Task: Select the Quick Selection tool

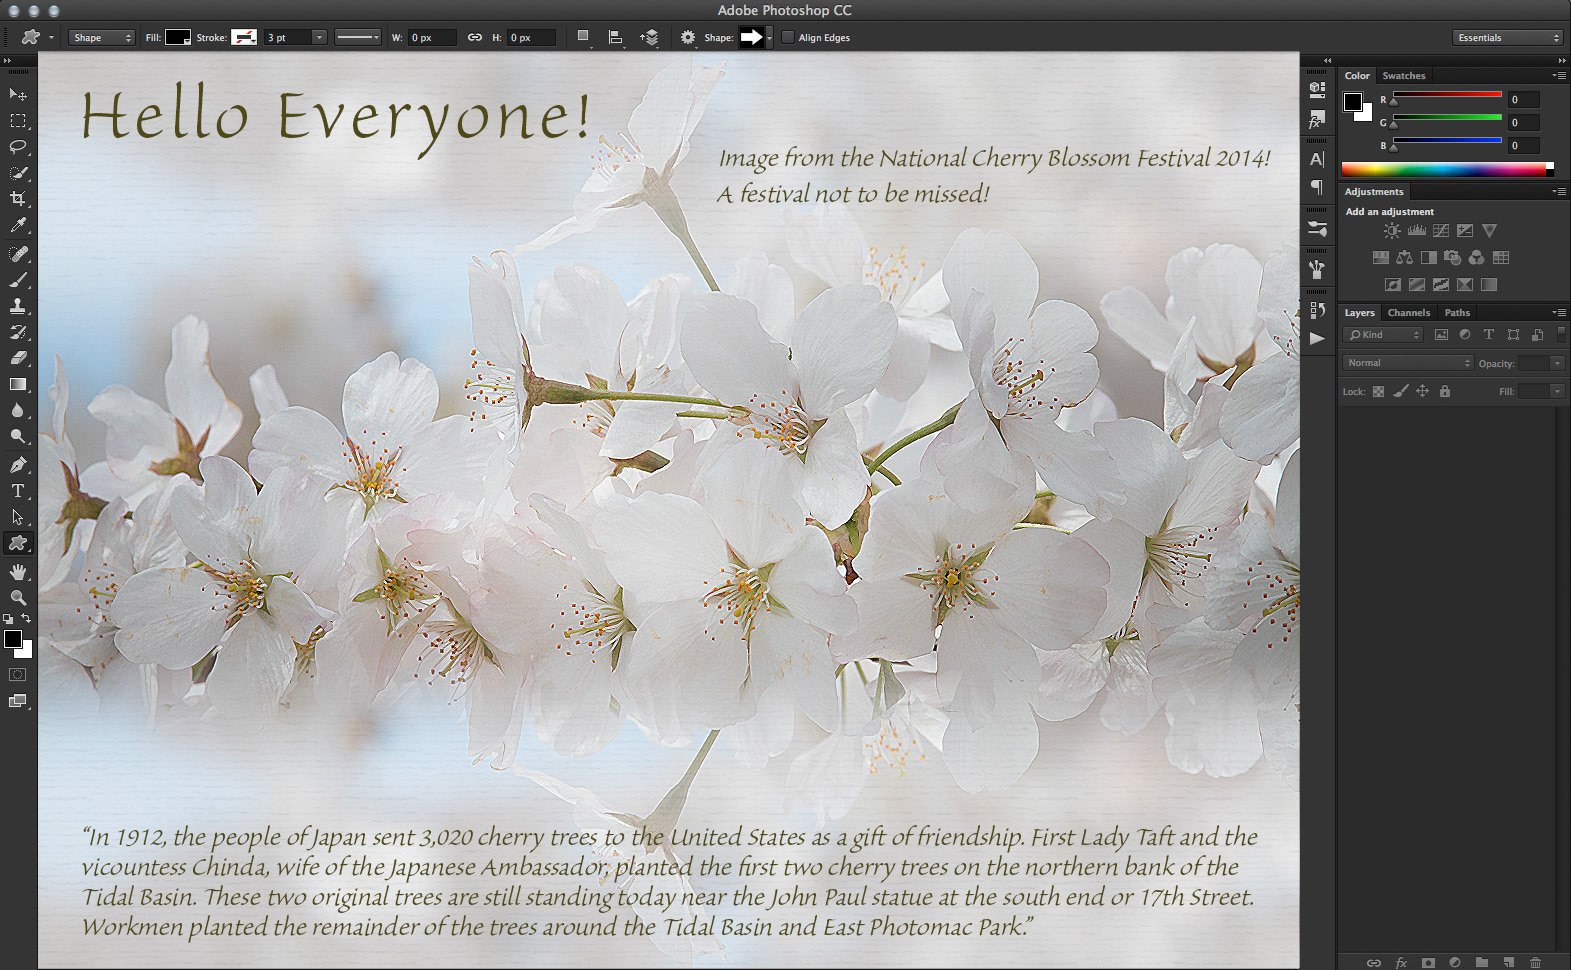Action: (18, 173)
